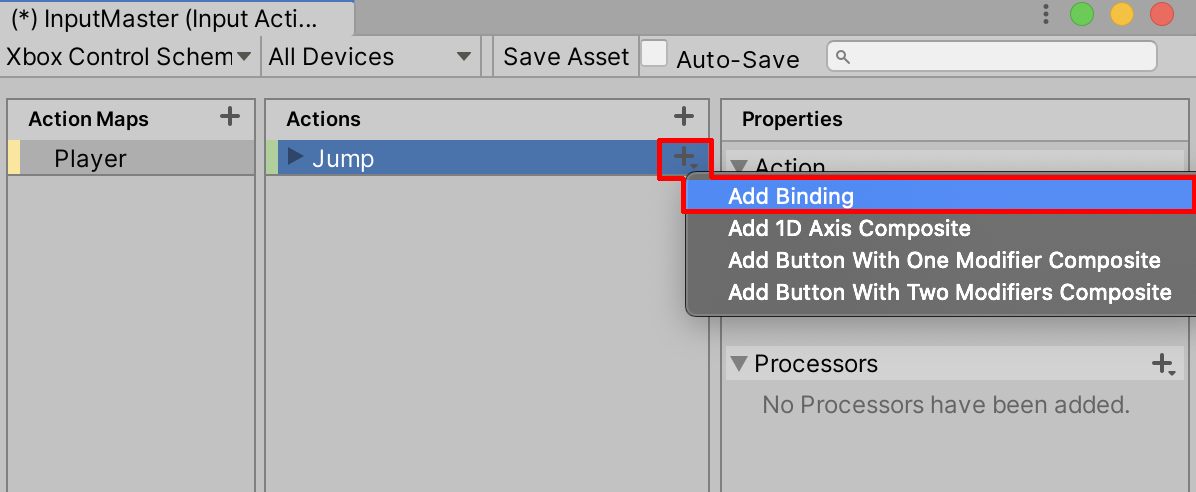Screen dimensions: 1196x492
Task: Add a processor with plus icon
Action: click(x=1163, y=364)
